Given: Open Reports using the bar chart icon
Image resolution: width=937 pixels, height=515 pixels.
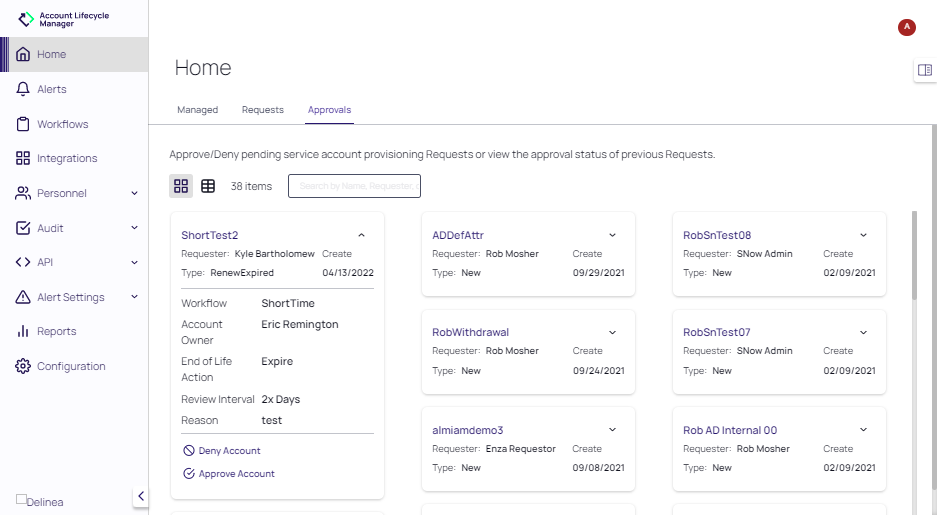Looking at the screenshot, I should pos(23,331).
